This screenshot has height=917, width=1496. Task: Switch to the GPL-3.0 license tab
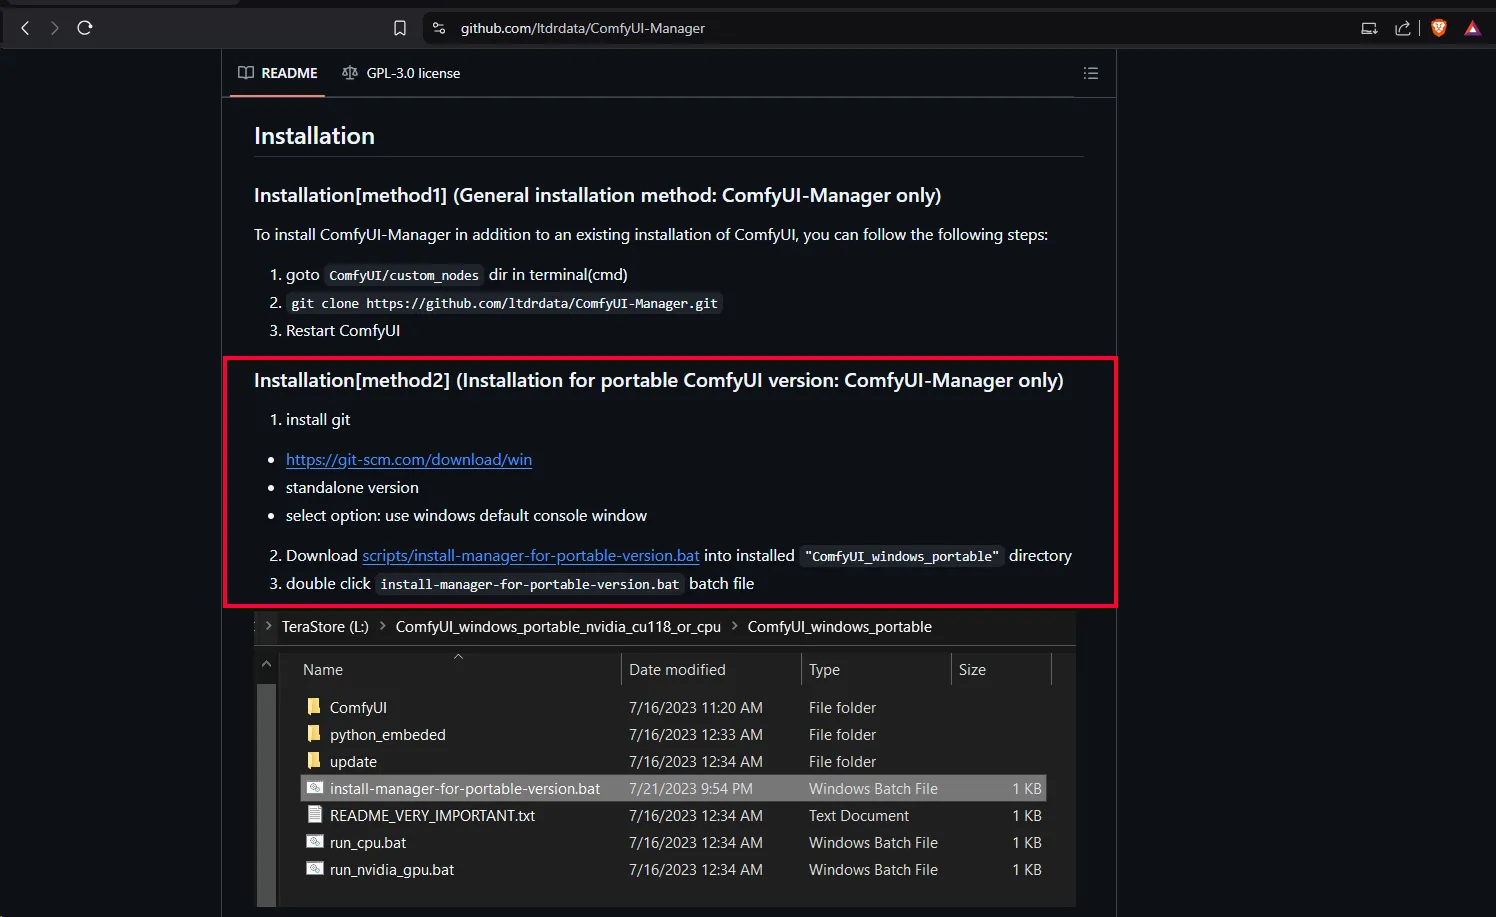point(401,73)
